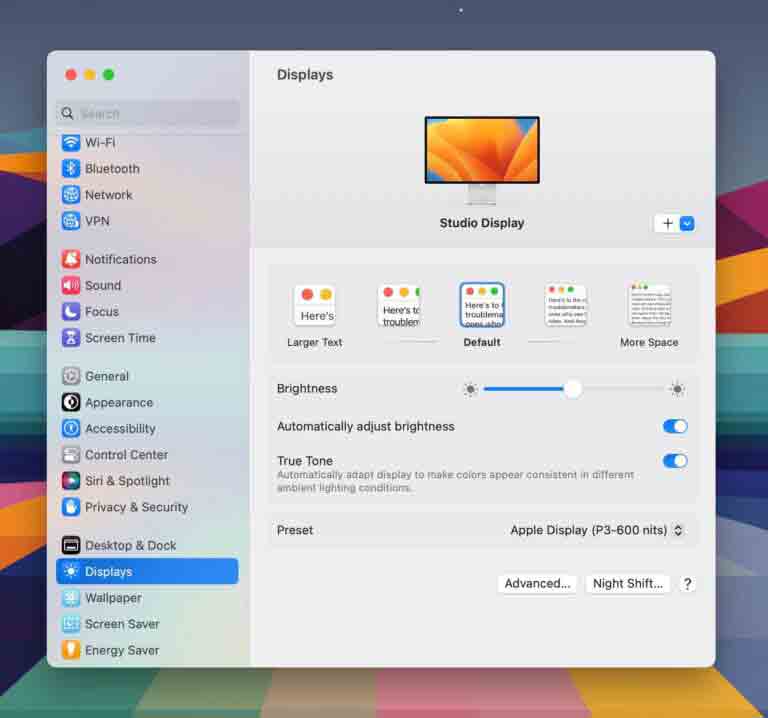Open the Energy Saver pane label
768x718 pixels.
[x=122, y=650]
